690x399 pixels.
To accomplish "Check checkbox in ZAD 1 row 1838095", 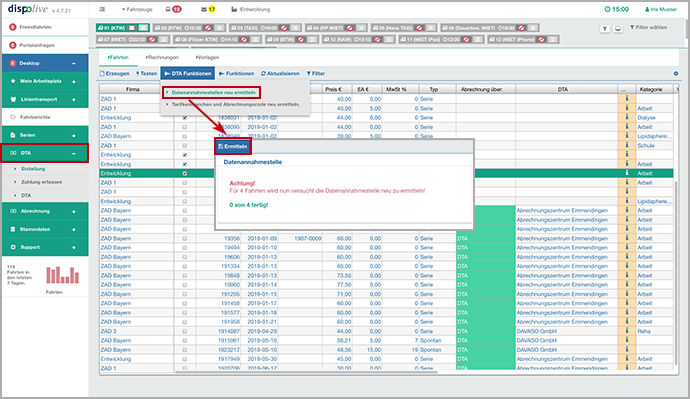I will tap(184, 127).
